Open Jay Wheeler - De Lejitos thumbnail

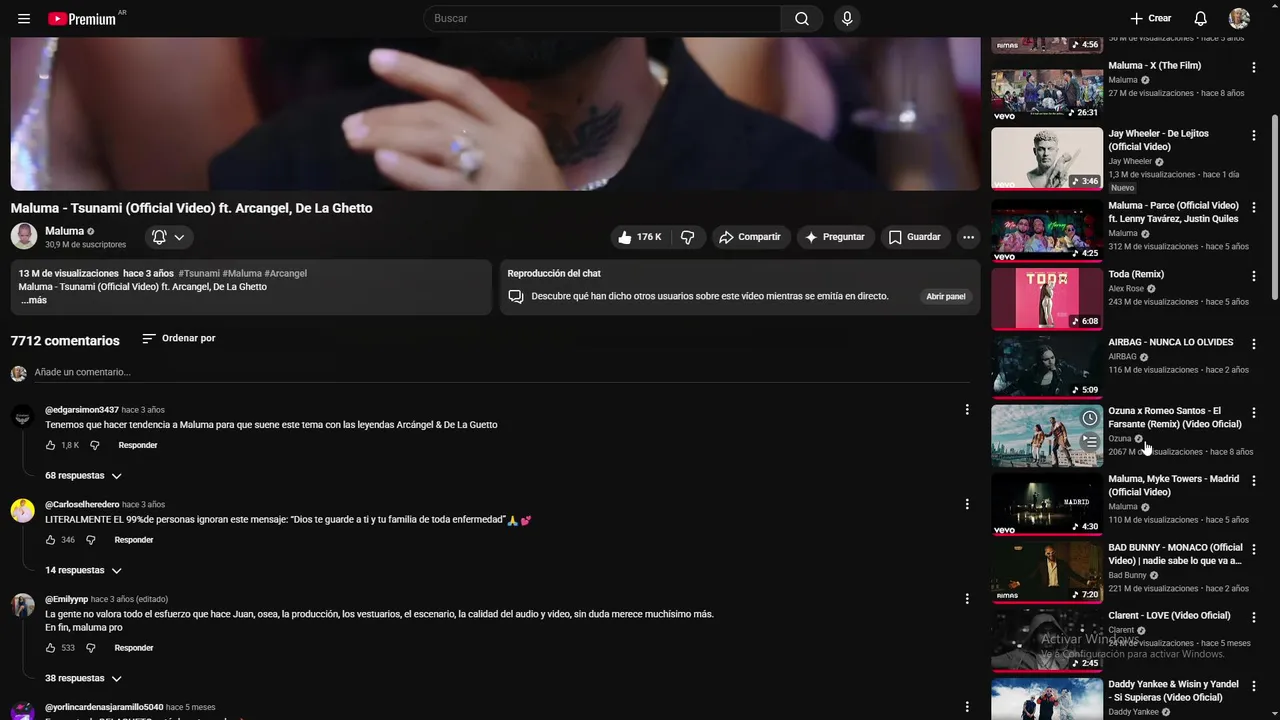(1047, 158)
